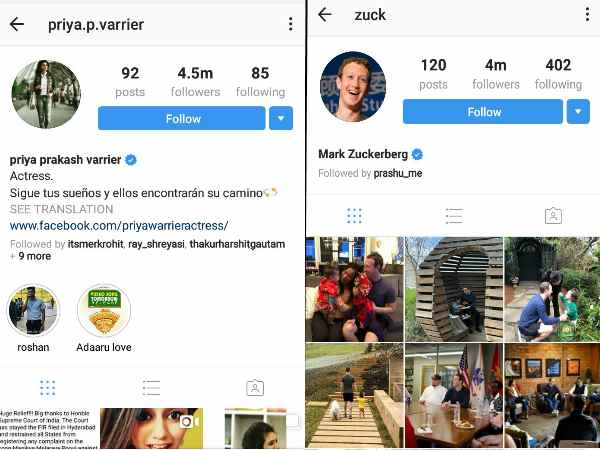Viewport: 600px width, 450px height.
Task: Open zuck's wooden sculpture photo
Action: coord(454,289)
